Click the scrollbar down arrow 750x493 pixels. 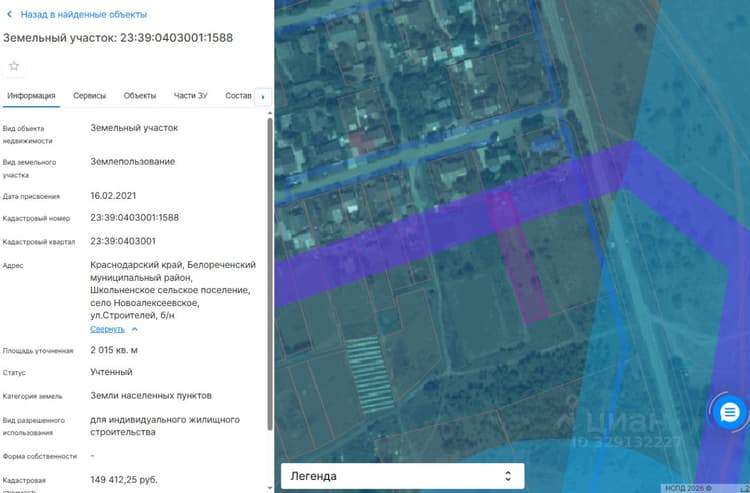270,488
